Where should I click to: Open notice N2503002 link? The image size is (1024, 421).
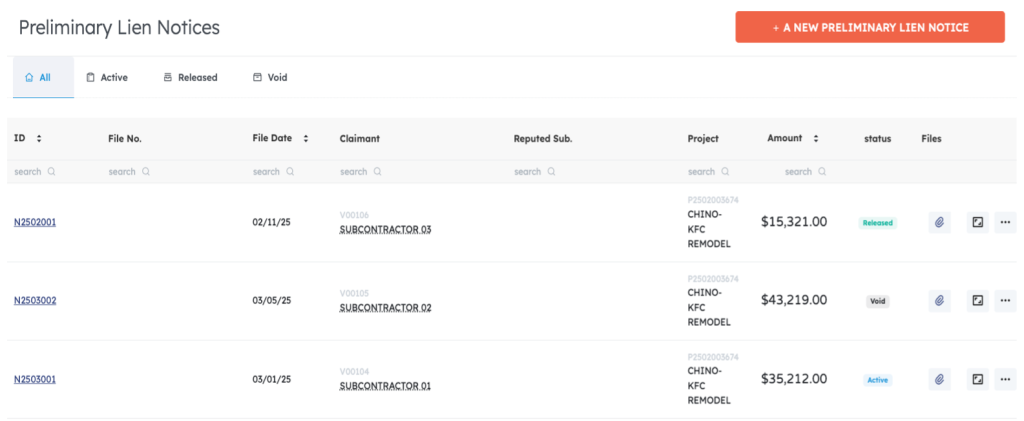(x=35, y=300)
